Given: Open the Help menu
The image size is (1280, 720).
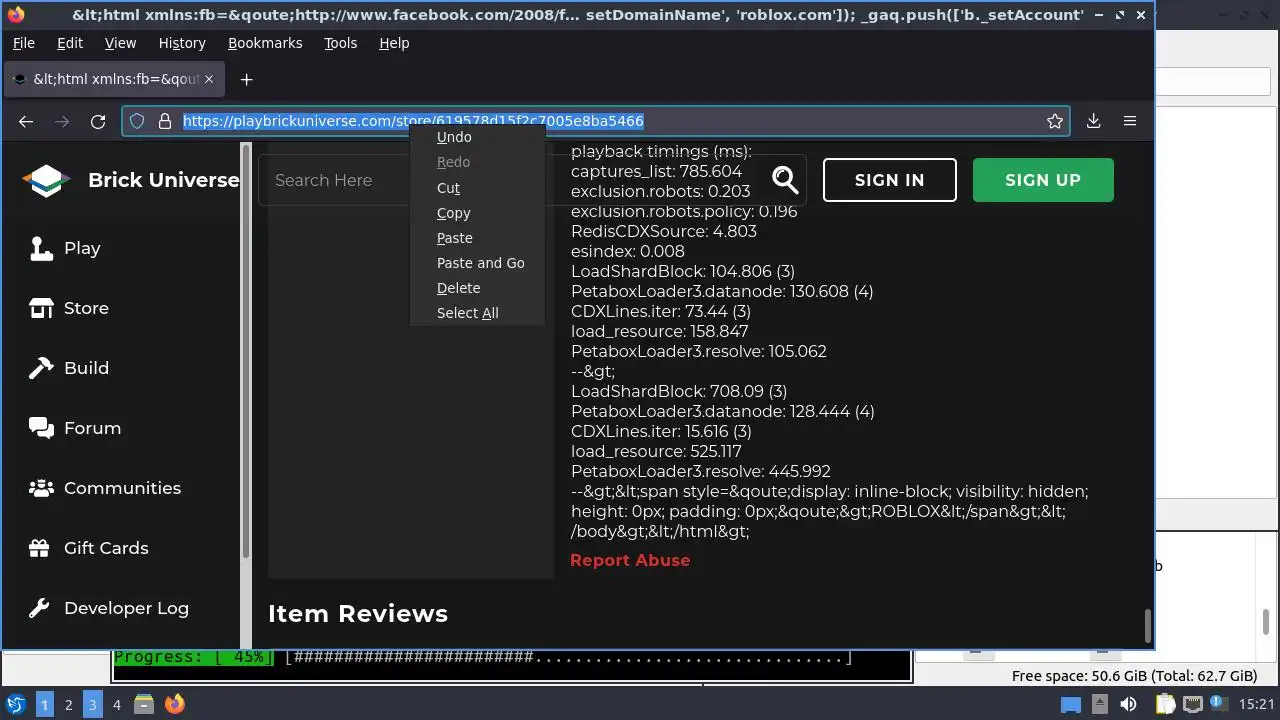Looking at the screenshot, I should pos(394,43).
